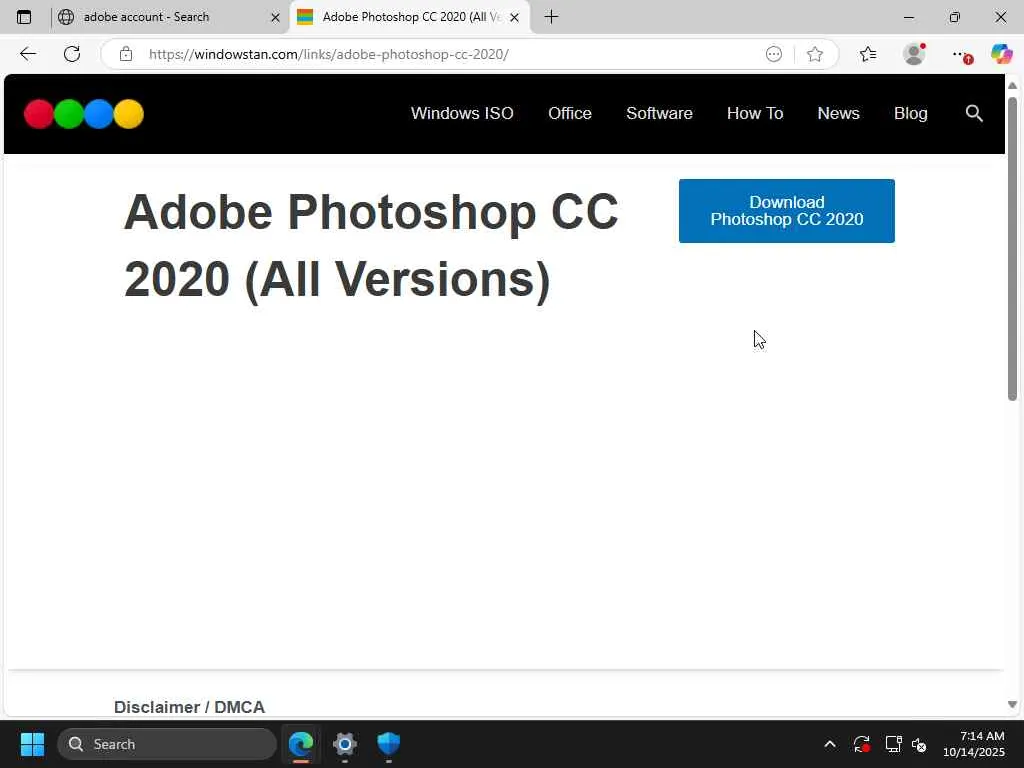Click the muted volume tray icon
This screenshot has height=768, width=1024.
[x=919, y=744]
